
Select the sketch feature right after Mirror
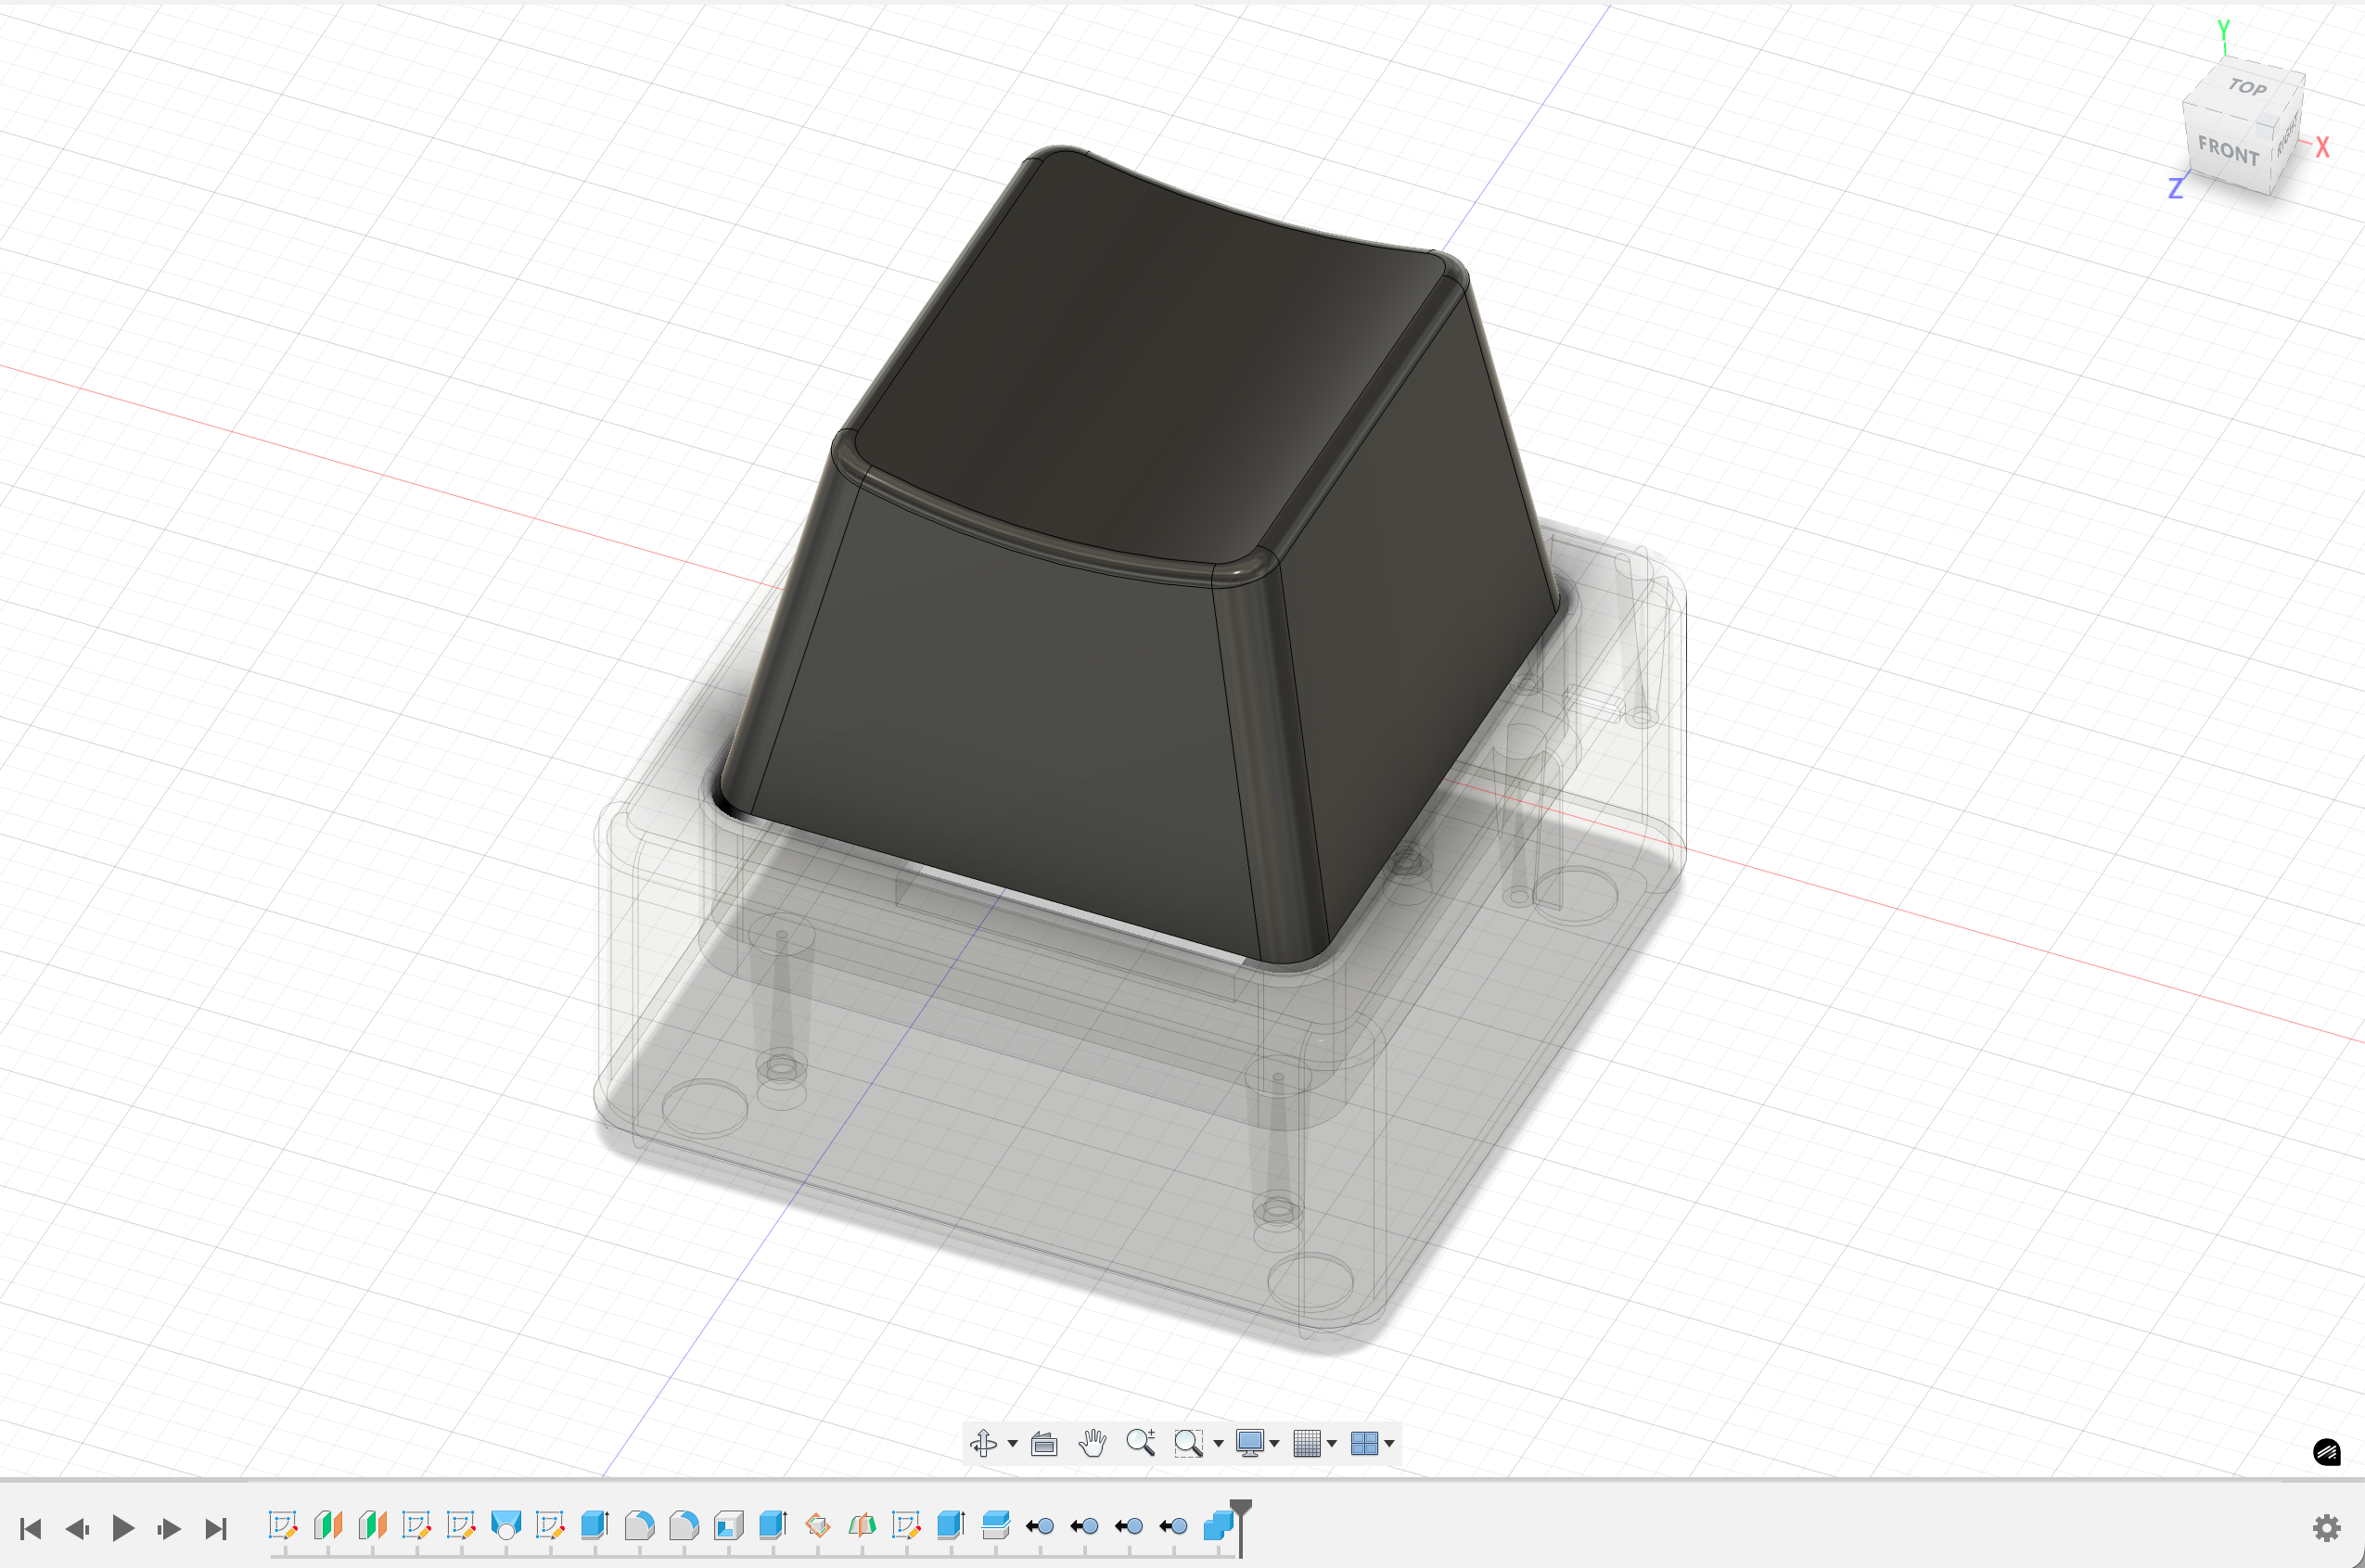906,1525
